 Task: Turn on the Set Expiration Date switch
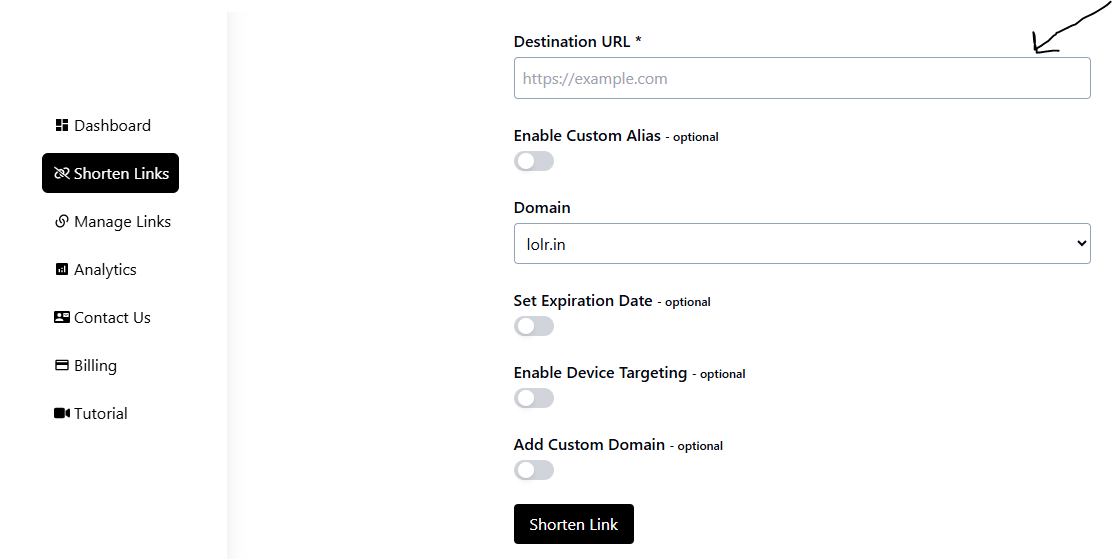pos(533,326)
